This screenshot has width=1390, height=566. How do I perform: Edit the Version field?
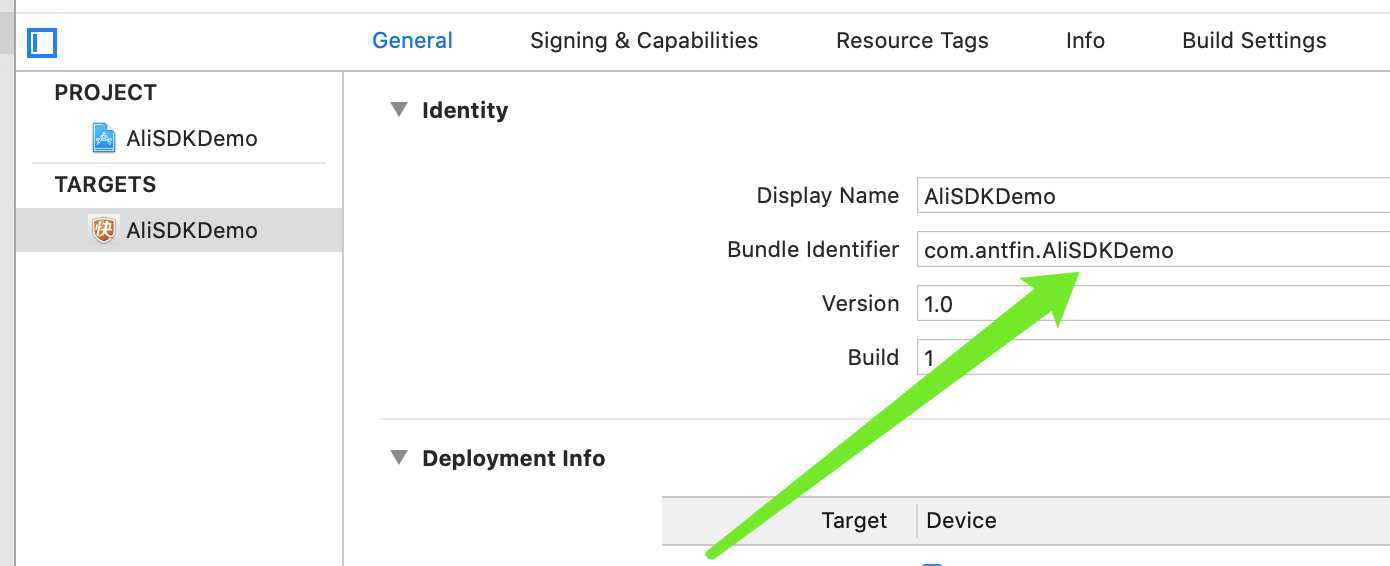tap(1153, 303)
